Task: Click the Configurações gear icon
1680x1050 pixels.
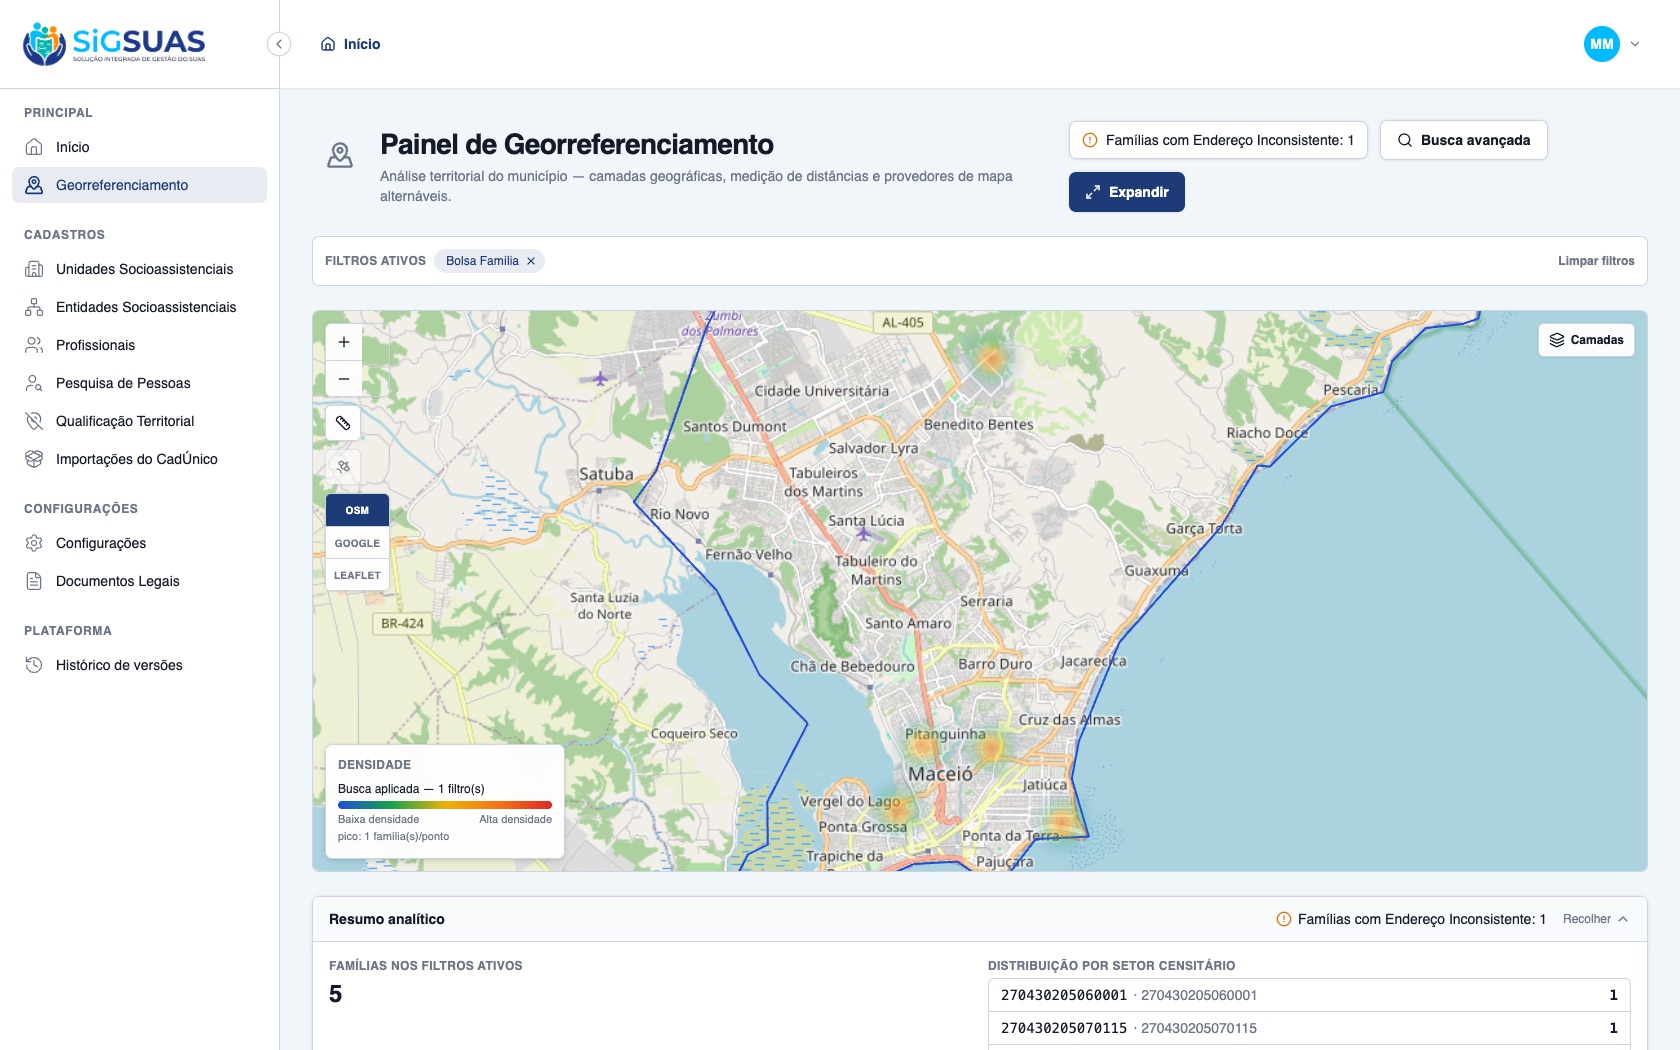Action: [x=34, y=543]
